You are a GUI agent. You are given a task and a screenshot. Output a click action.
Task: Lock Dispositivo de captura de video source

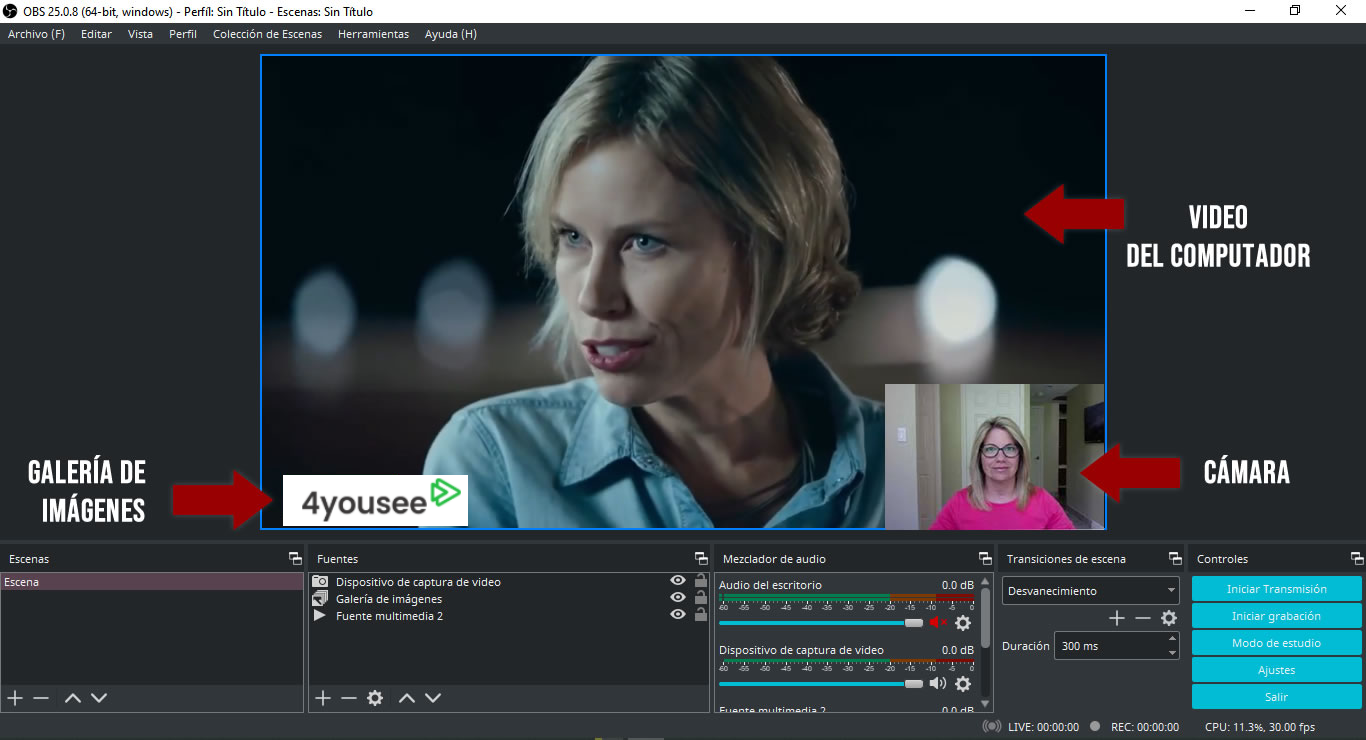pyautogui.click(x=700, y=581)
